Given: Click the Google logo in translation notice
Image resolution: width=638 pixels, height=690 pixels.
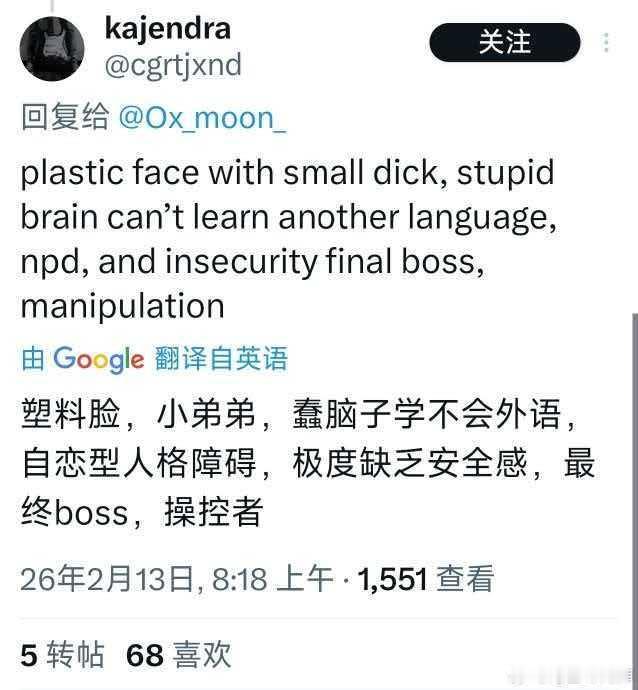Looking at the screenshot, I should [x=99, y=359].
